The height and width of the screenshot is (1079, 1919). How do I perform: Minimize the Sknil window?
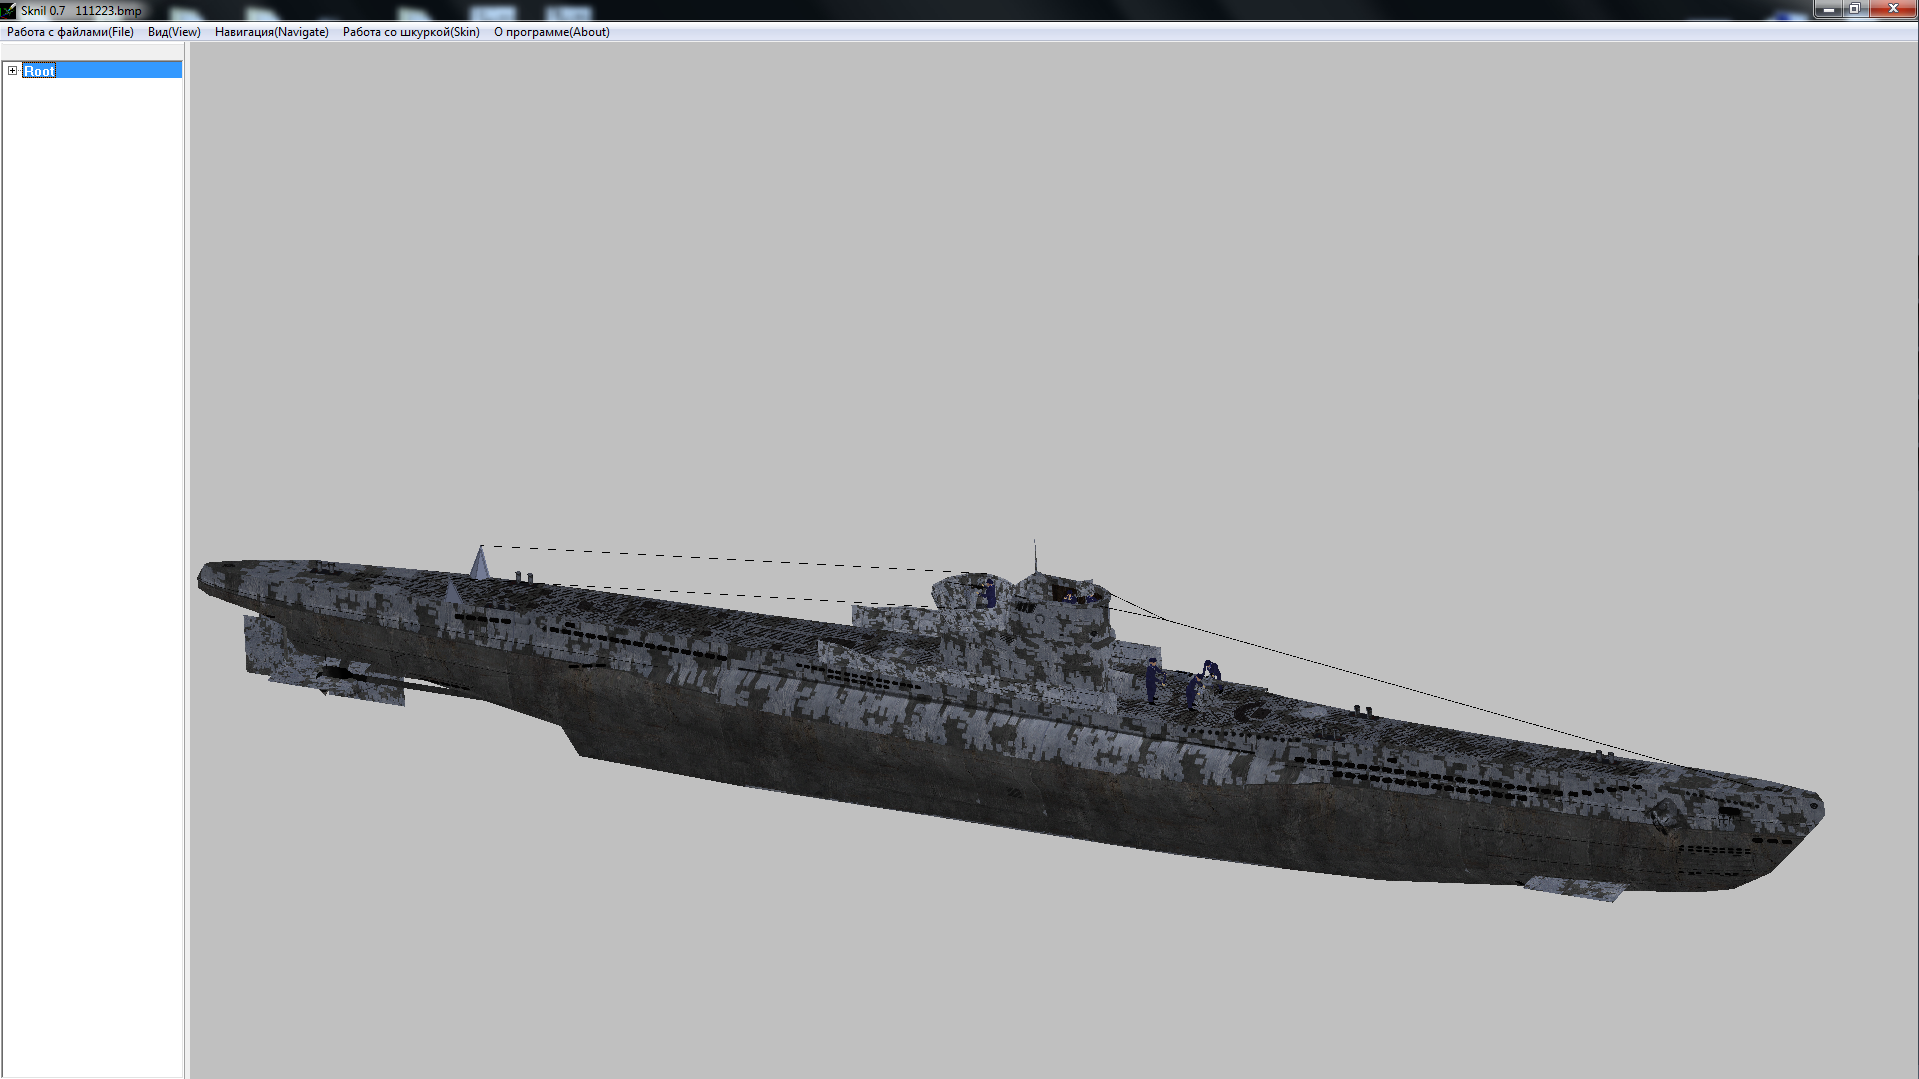(x=1828, y=9)
